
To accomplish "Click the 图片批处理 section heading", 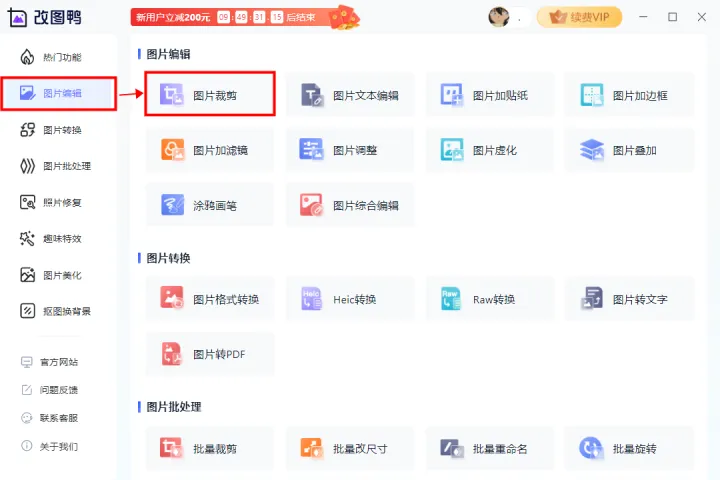I will [174, 407].
